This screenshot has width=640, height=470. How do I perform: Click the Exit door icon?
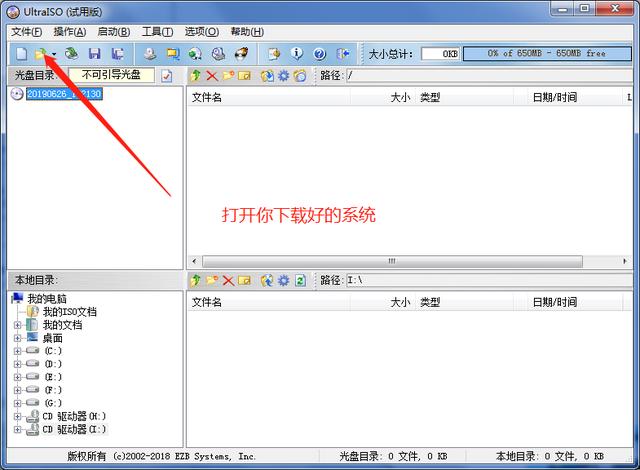point(342,53)
